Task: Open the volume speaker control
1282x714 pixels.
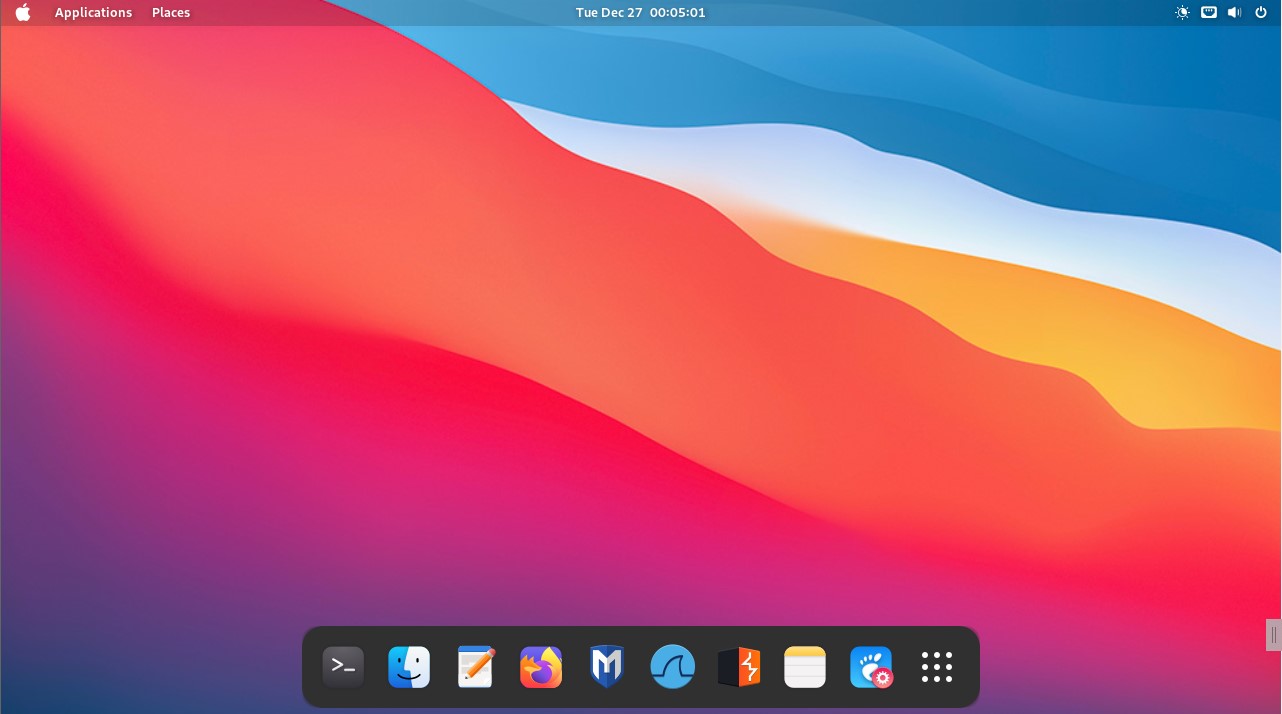Action: [1235, 13]
